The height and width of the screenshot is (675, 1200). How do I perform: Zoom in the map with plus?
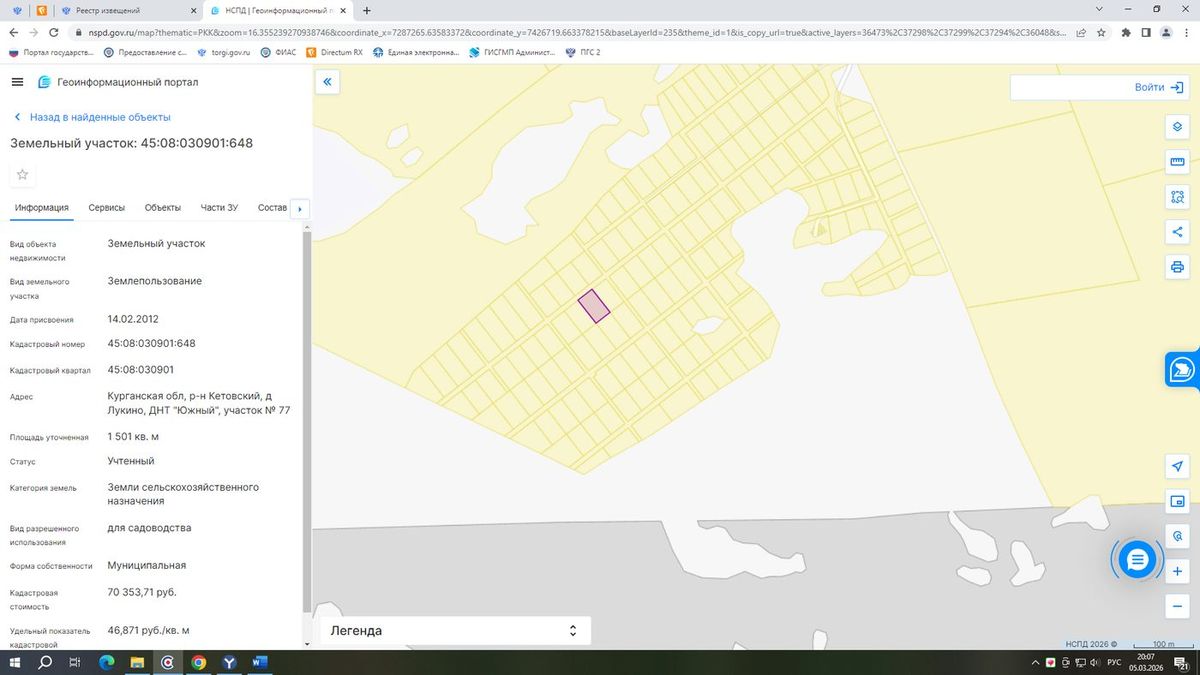1177,571
